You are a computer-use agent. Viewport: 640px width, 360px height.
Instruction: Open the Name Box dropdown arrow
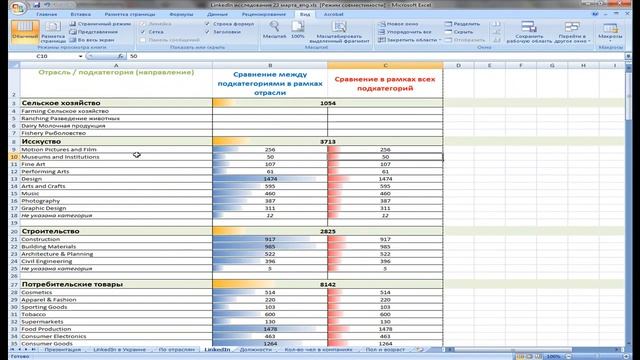(80, 56)
